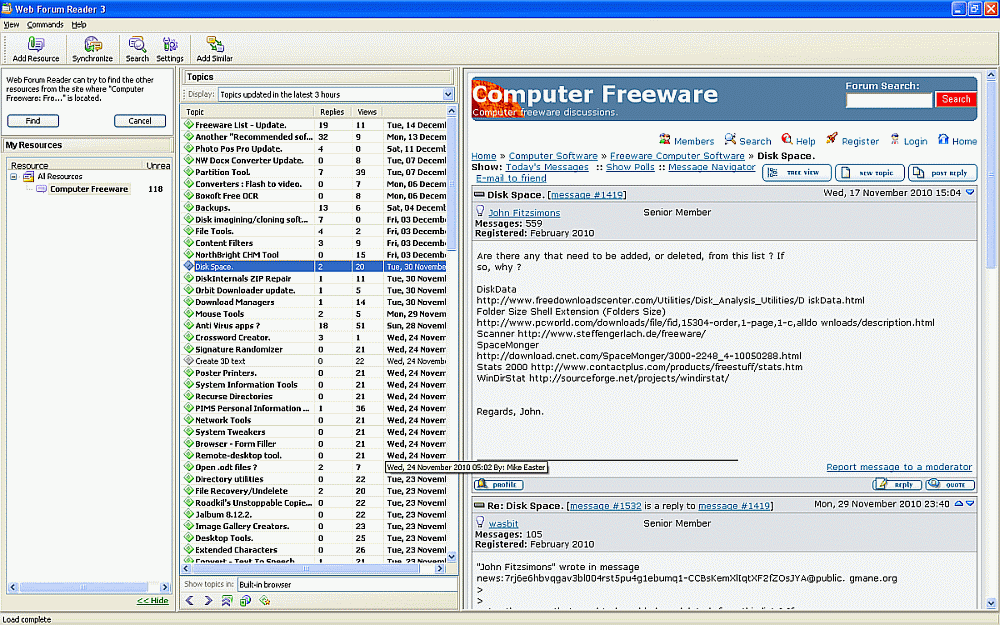
Task: Click the post reply button
Action: tap(943, 173)
